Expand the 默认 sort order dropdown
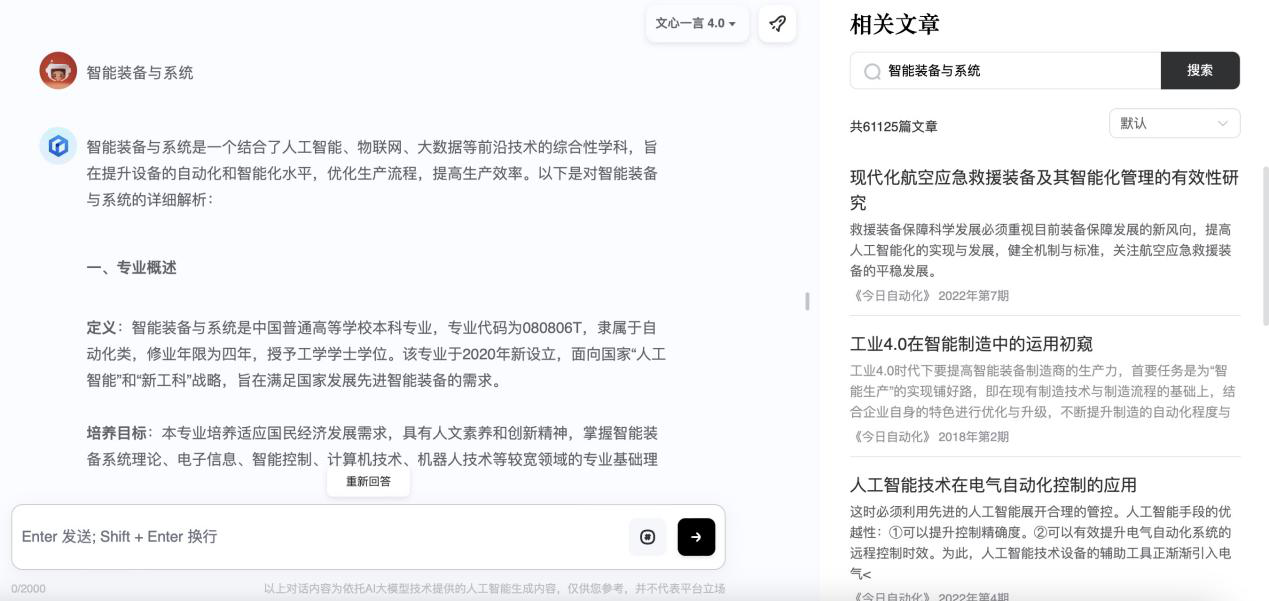The image size is (1269, 601). [1174, 123]
